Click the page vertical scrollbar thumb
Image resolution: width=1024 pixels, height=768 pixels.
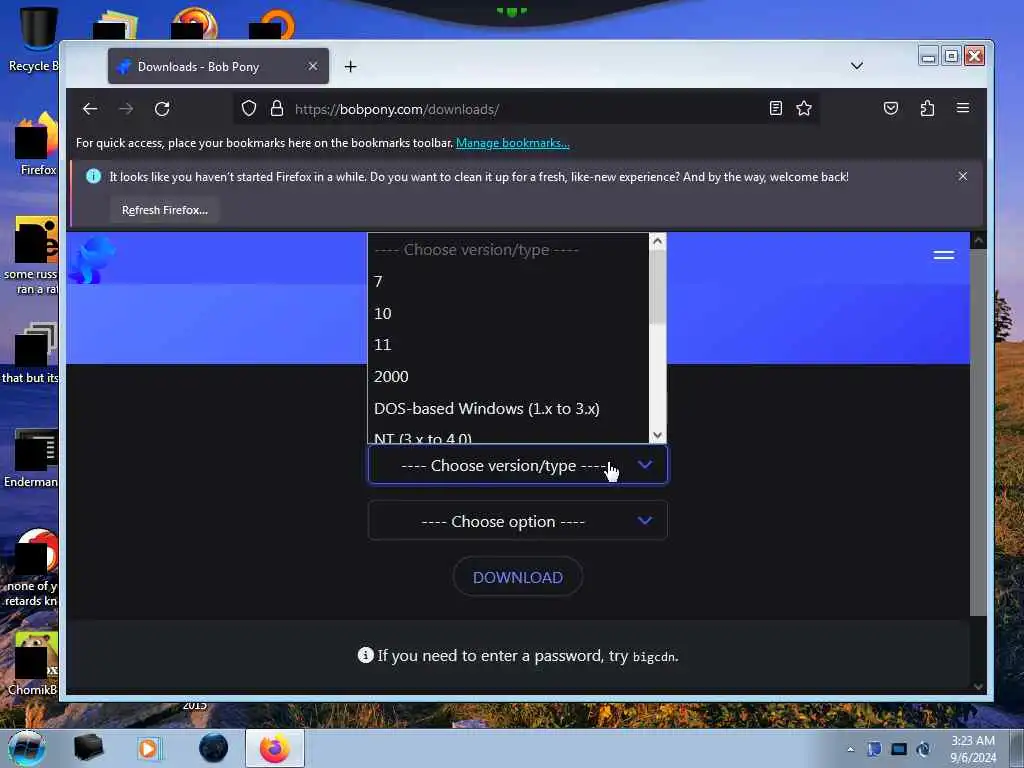tap(978, 432)
